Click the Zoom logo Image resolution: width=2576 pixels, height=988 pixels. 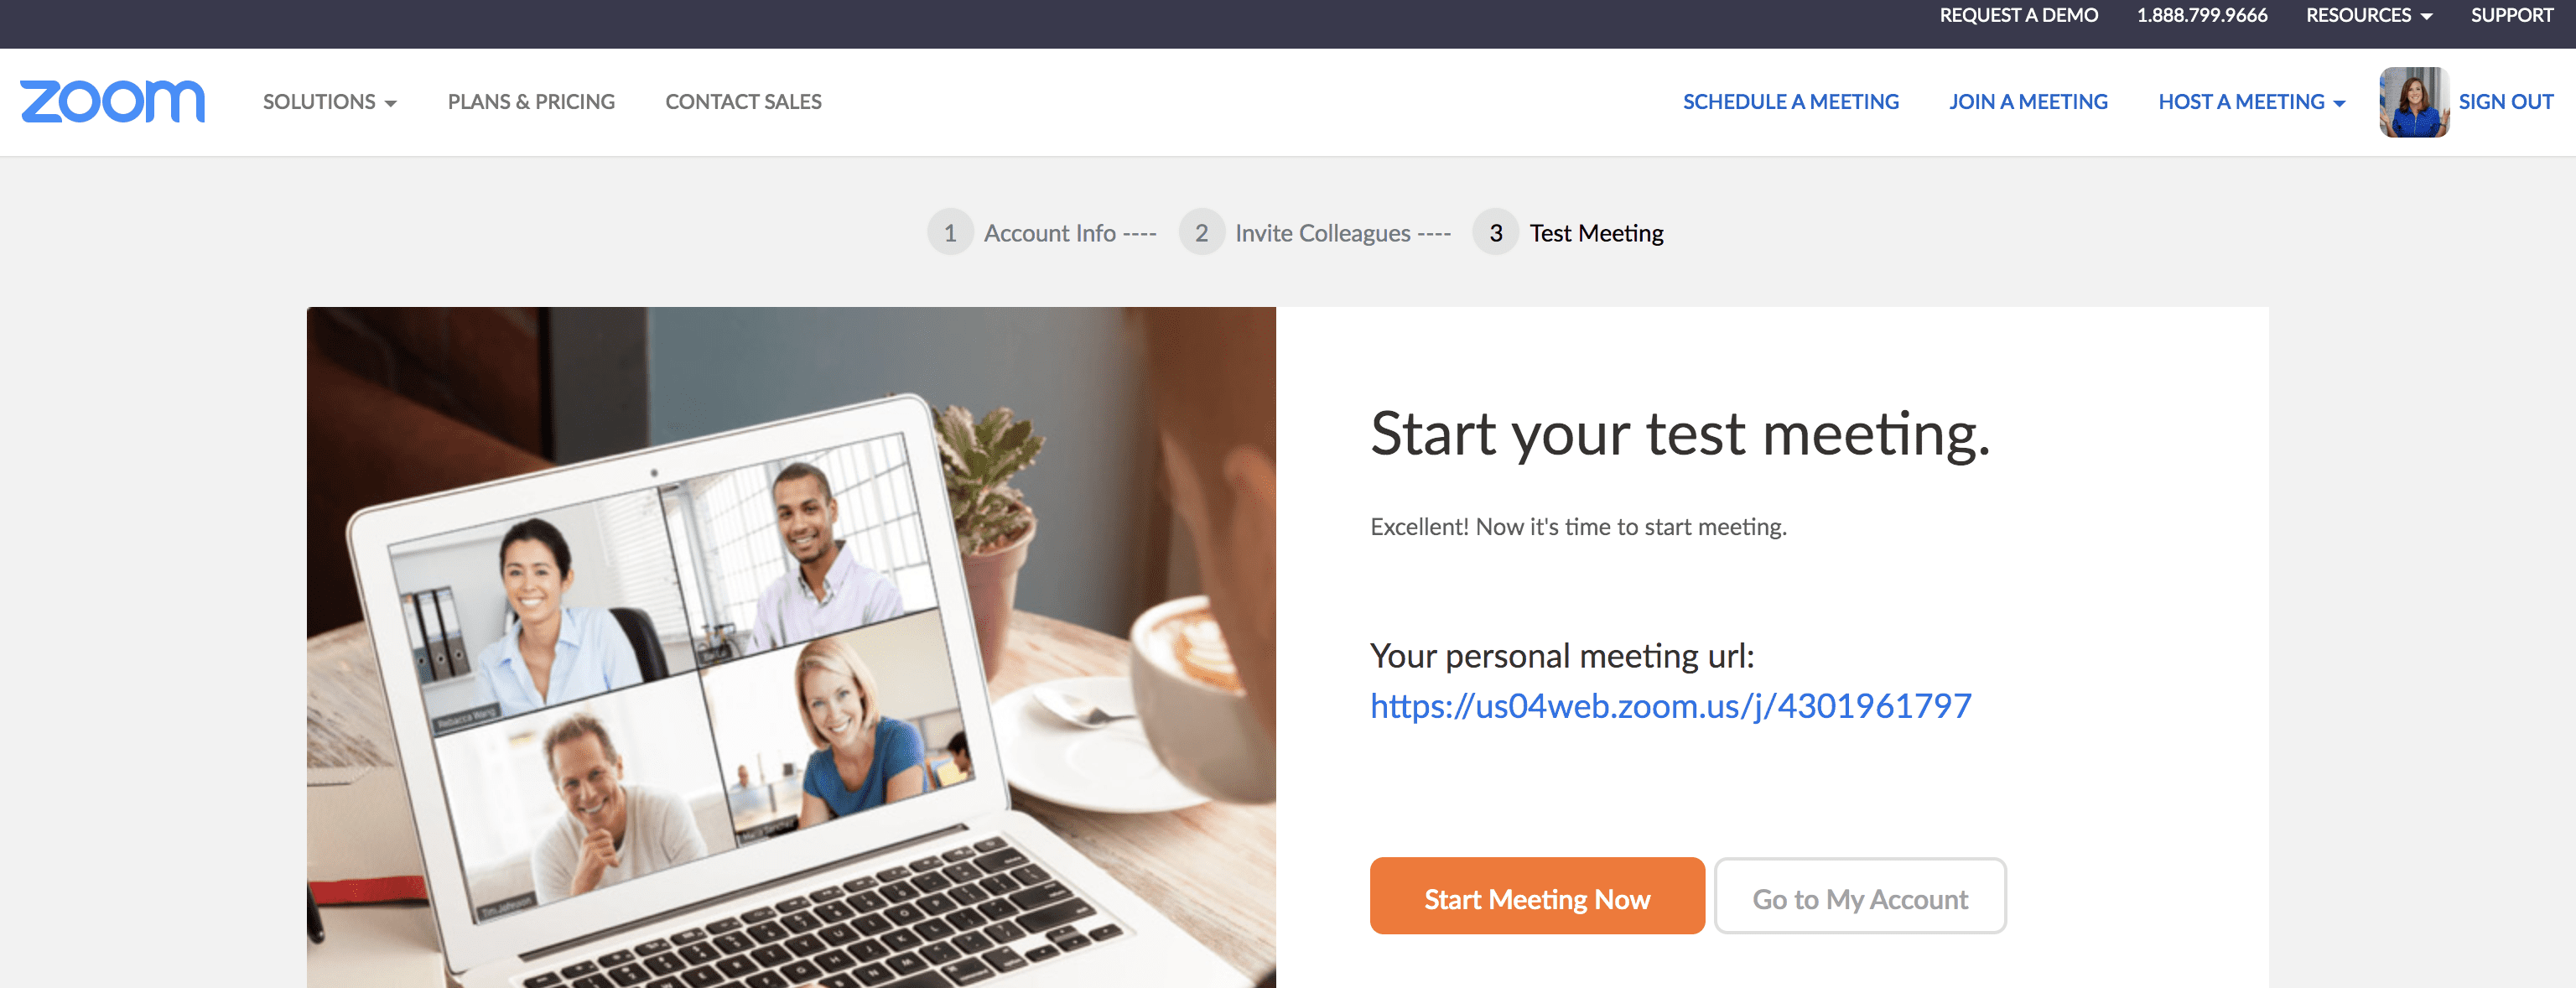point(112,101)
